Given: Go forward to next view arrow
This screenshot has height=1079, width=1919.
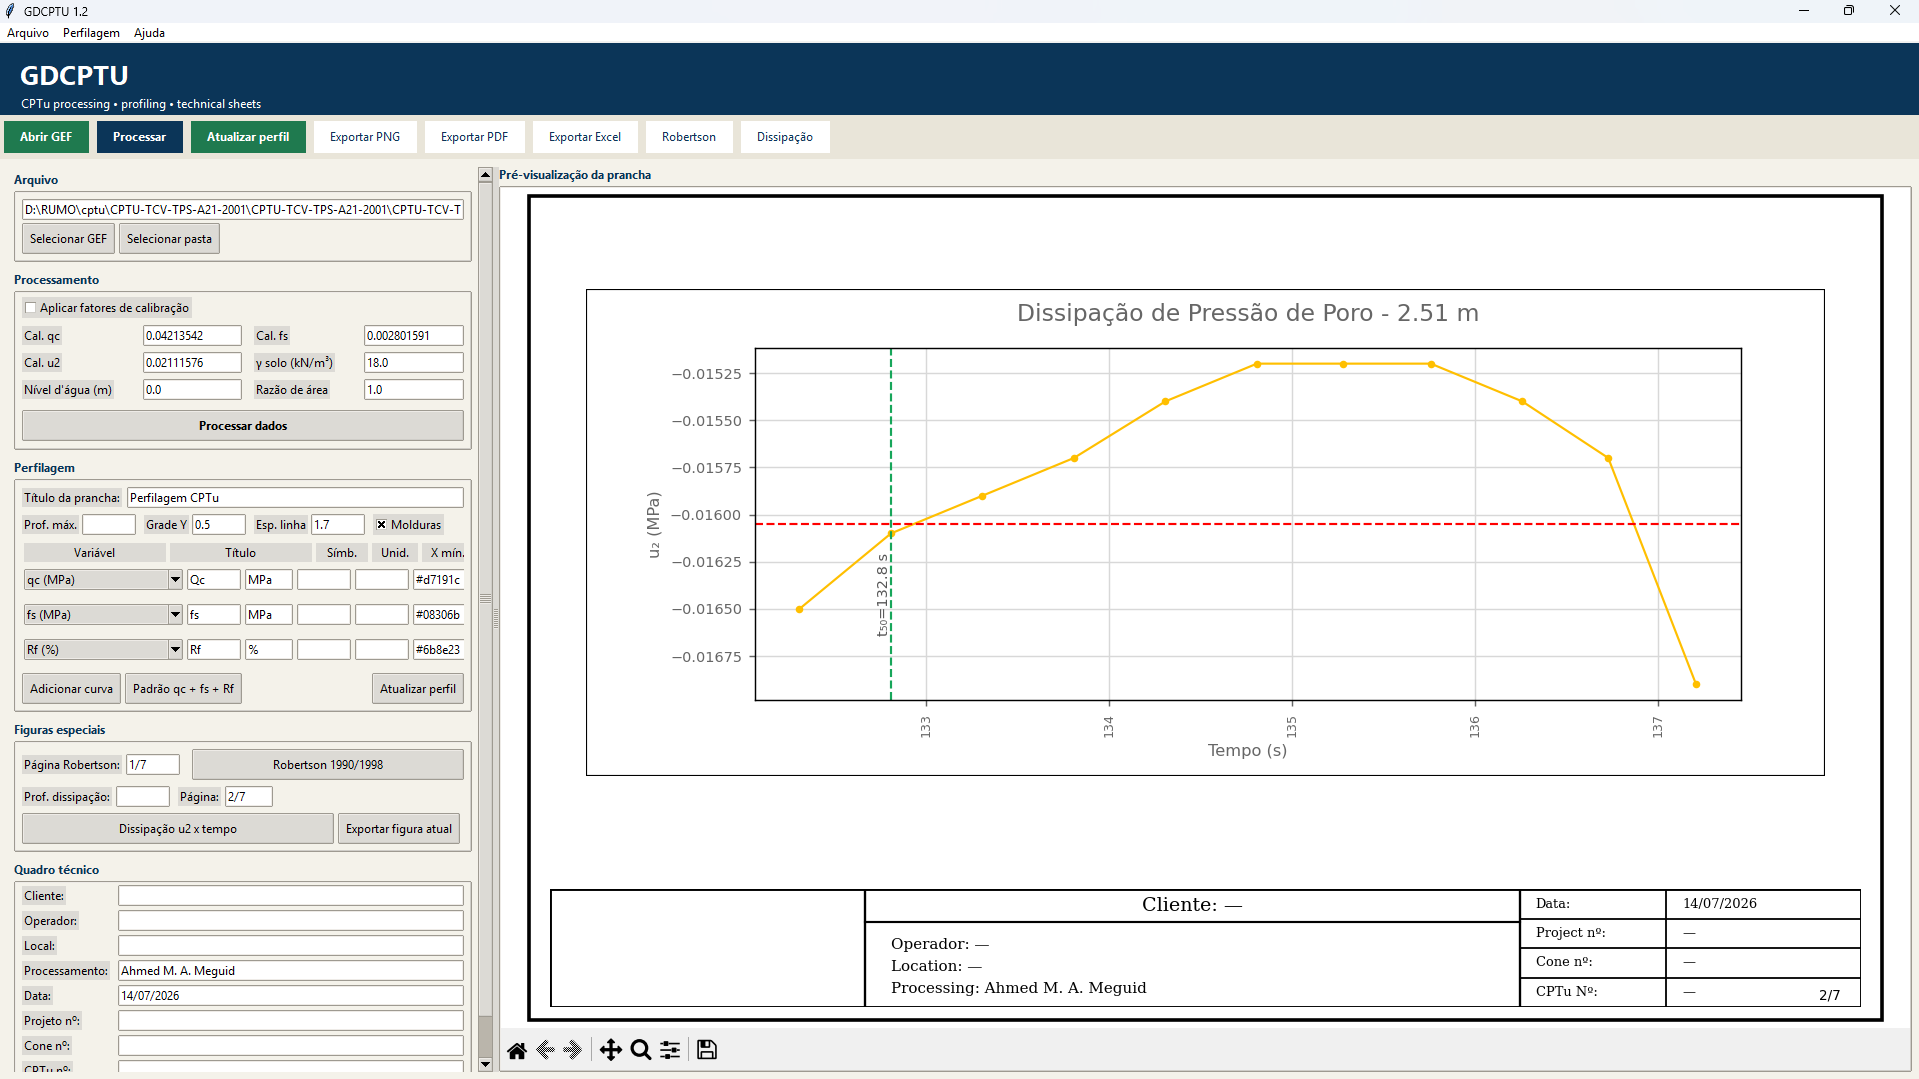Looking at the screenshot, I should pyautogui.click(x=573, y=1050).
